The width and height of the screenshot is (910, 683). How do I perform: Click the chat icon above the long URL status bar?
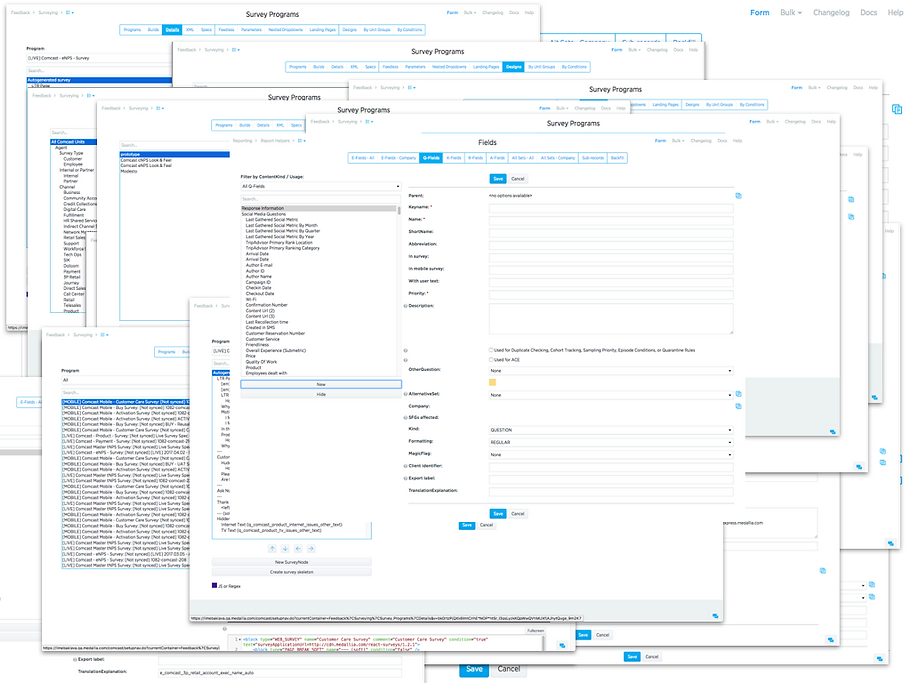(x=715, y=616)
